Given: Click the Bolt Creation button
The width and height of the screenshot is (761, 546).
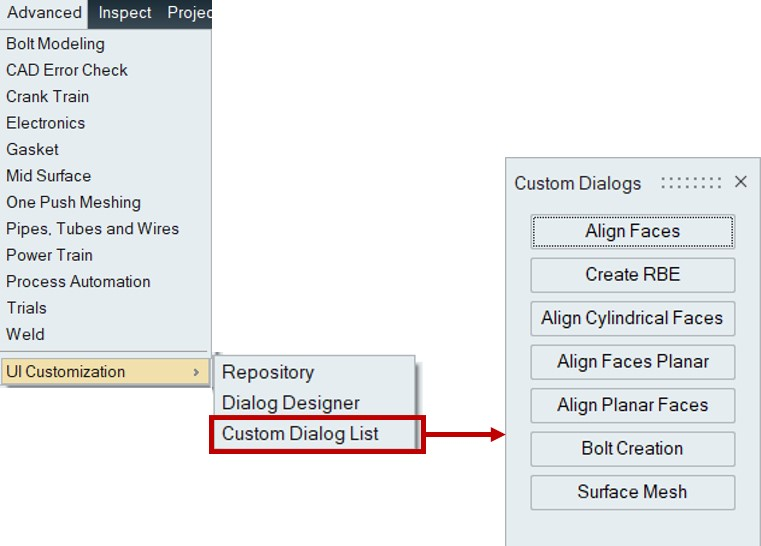Looking at the screenshot, I should point(632,449).
